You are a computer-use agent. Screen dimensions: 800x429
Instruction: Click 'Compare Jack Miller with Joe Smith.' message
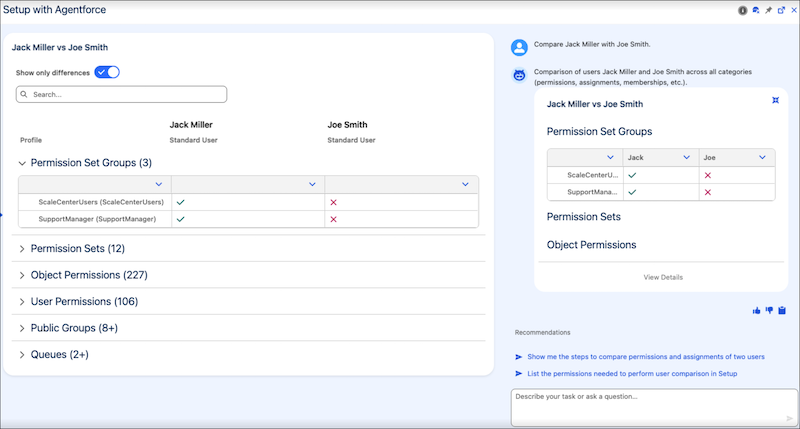[x=592, y=44]
